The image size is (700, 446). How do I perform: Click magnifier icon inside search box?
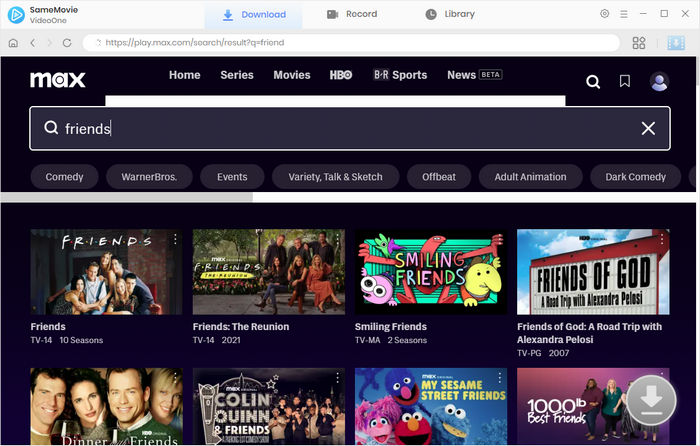pos(51,128)
